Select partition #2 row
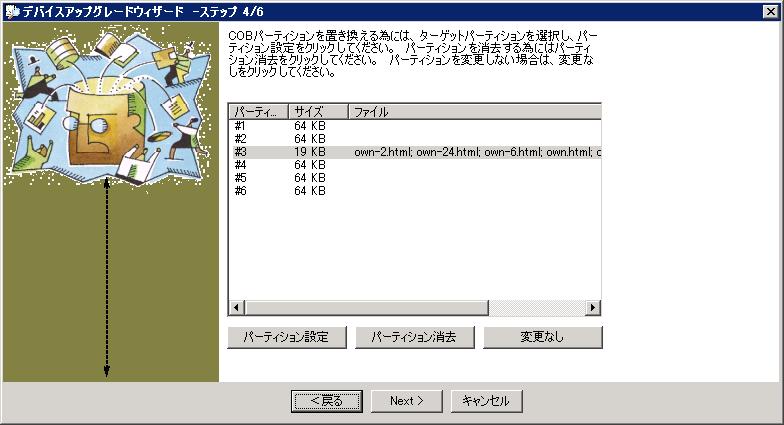Viewport: 784px width, 425px height. coord(415,138)
